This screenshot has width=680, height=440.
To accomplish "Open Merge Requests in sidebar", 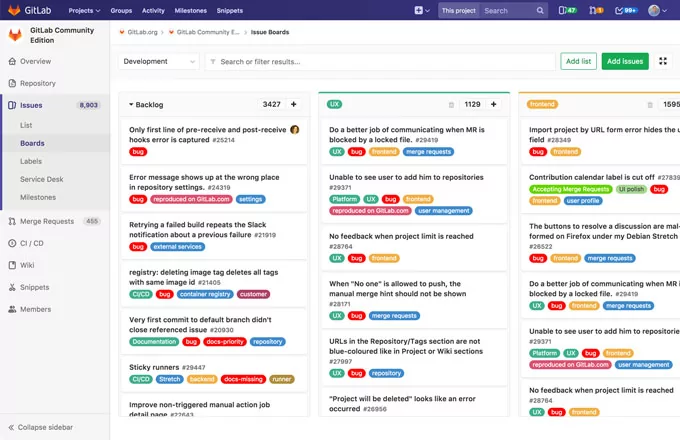I will point(47,221).
